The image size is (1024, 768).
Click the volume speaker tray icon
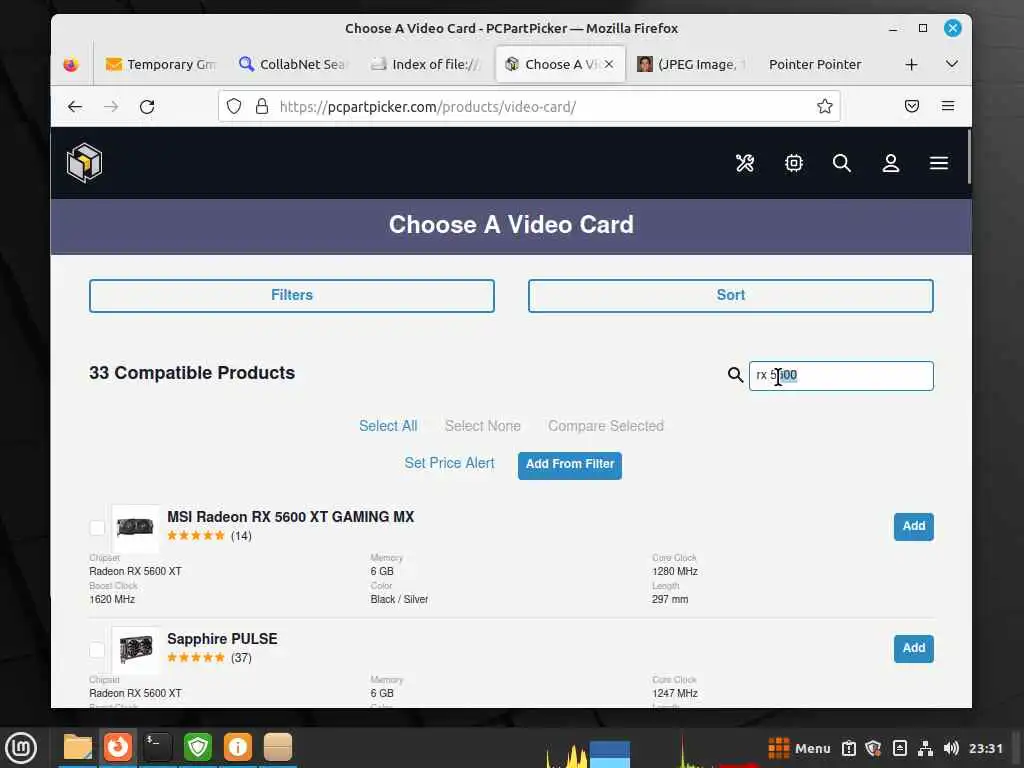[x=951, y=748]
